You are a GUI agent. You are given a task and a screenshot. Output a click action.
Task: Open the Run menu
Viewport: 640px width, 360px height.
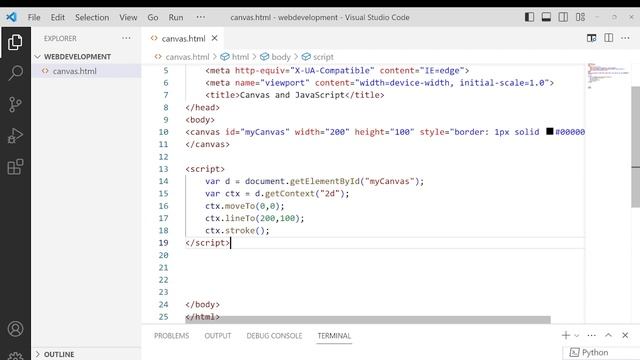pos(176,17)
